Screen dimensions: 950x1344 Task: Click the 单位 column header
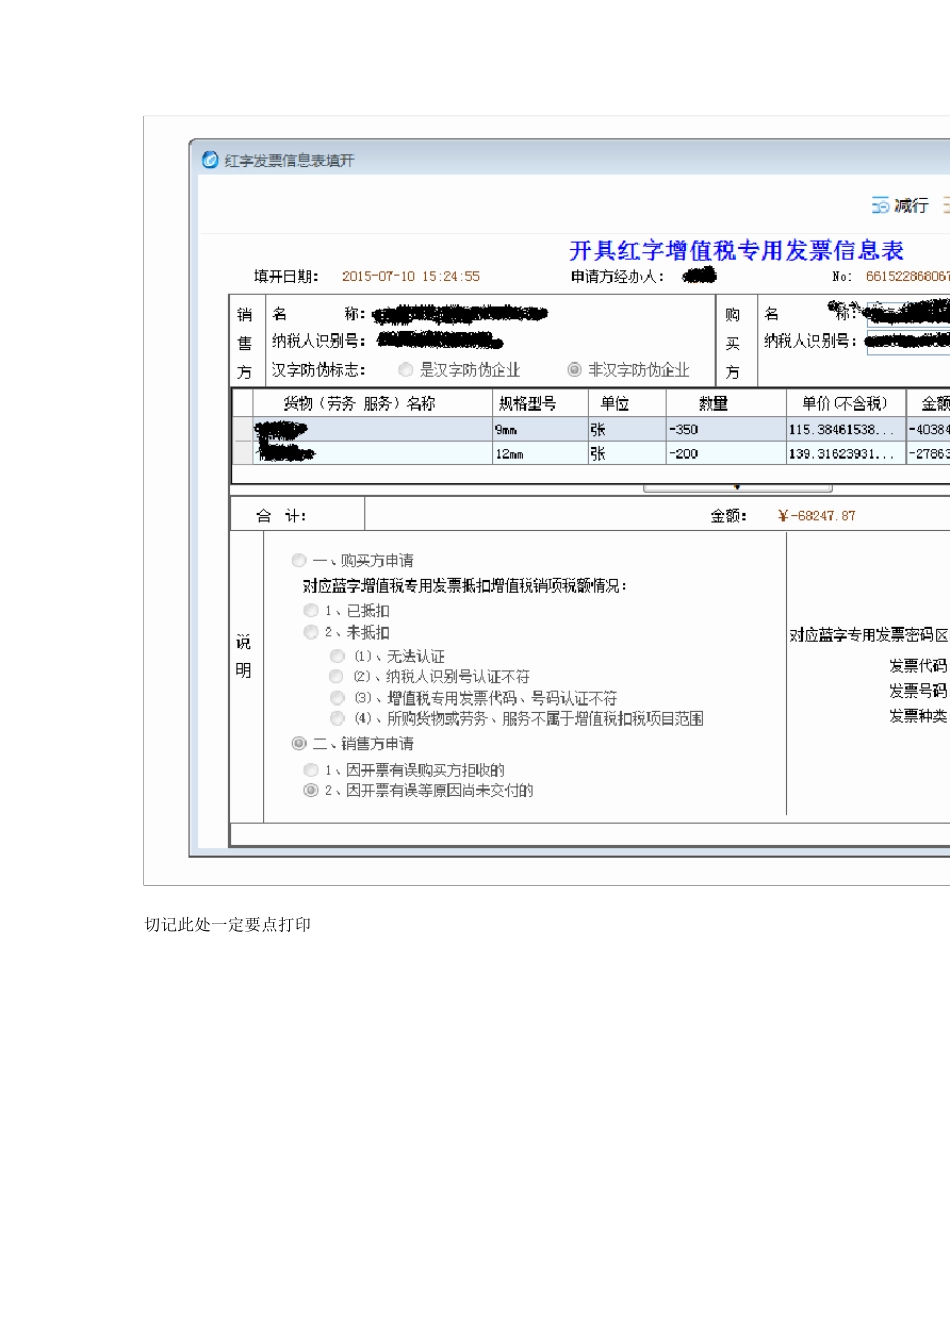(627, 403)
